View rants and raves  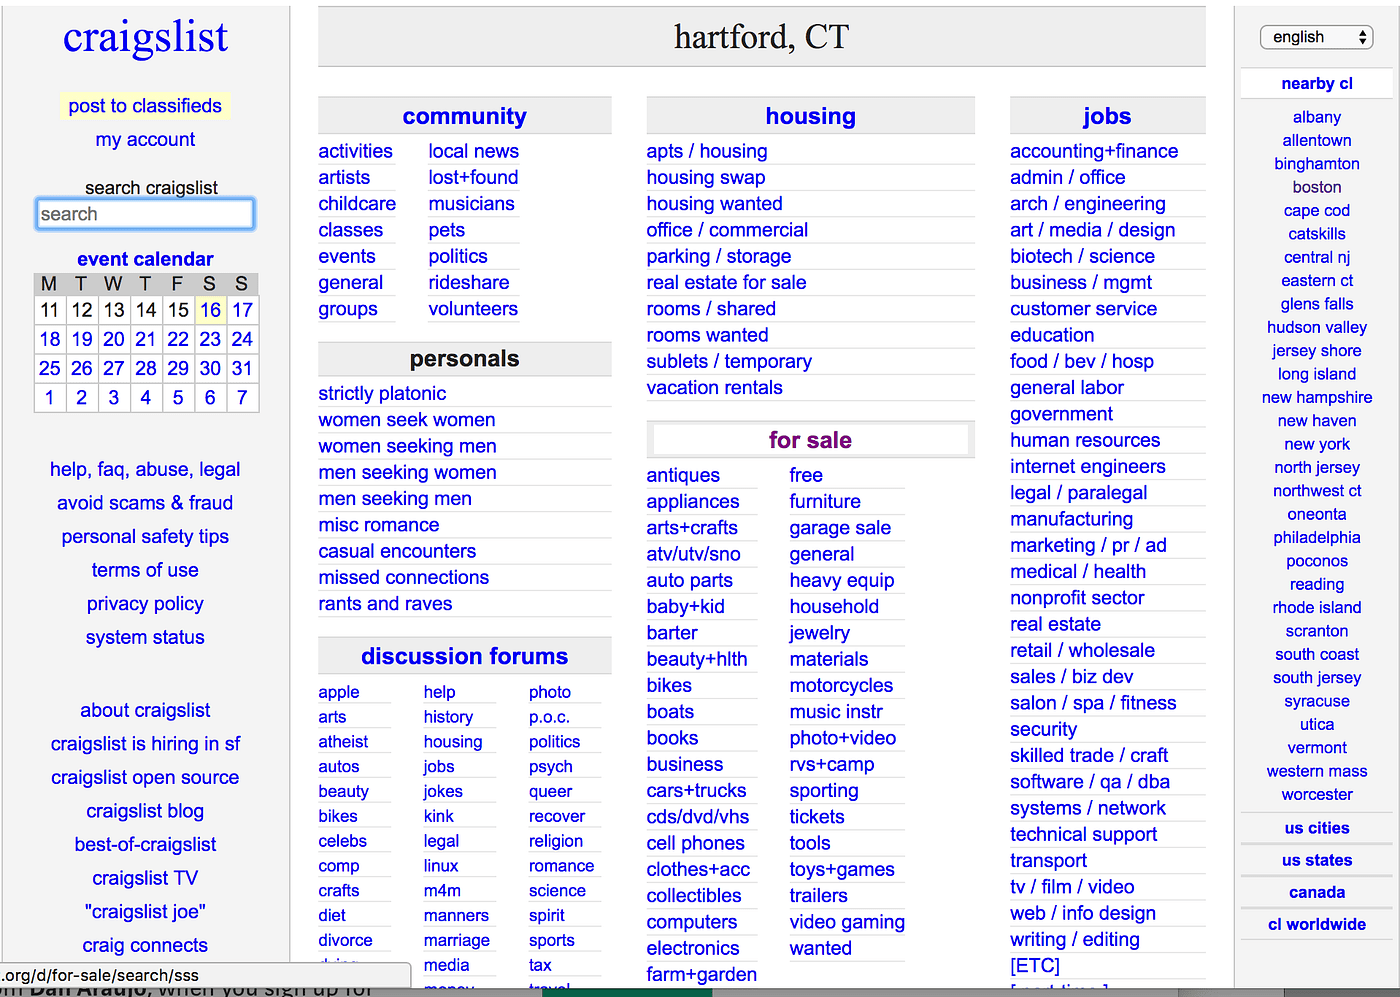pos(385,603)
